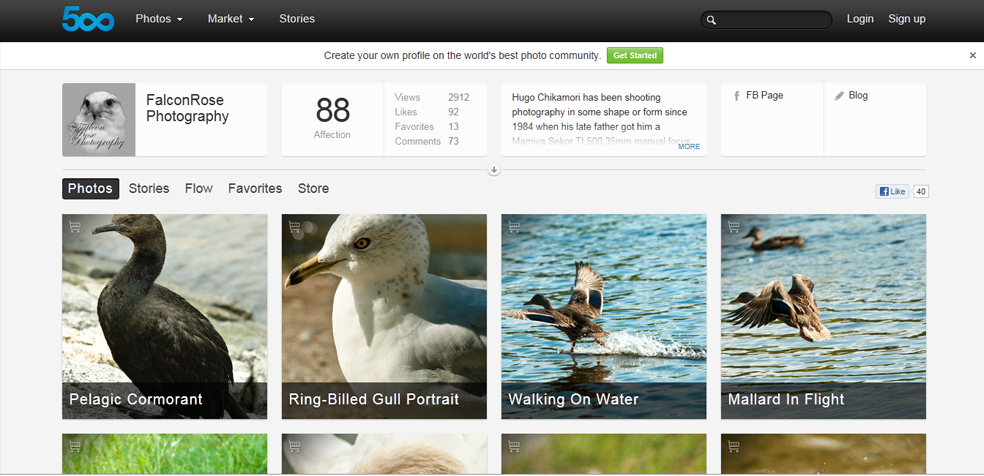Click the 88 Affection score
This screenshot has height=476, width=984.
coord(333,119)
